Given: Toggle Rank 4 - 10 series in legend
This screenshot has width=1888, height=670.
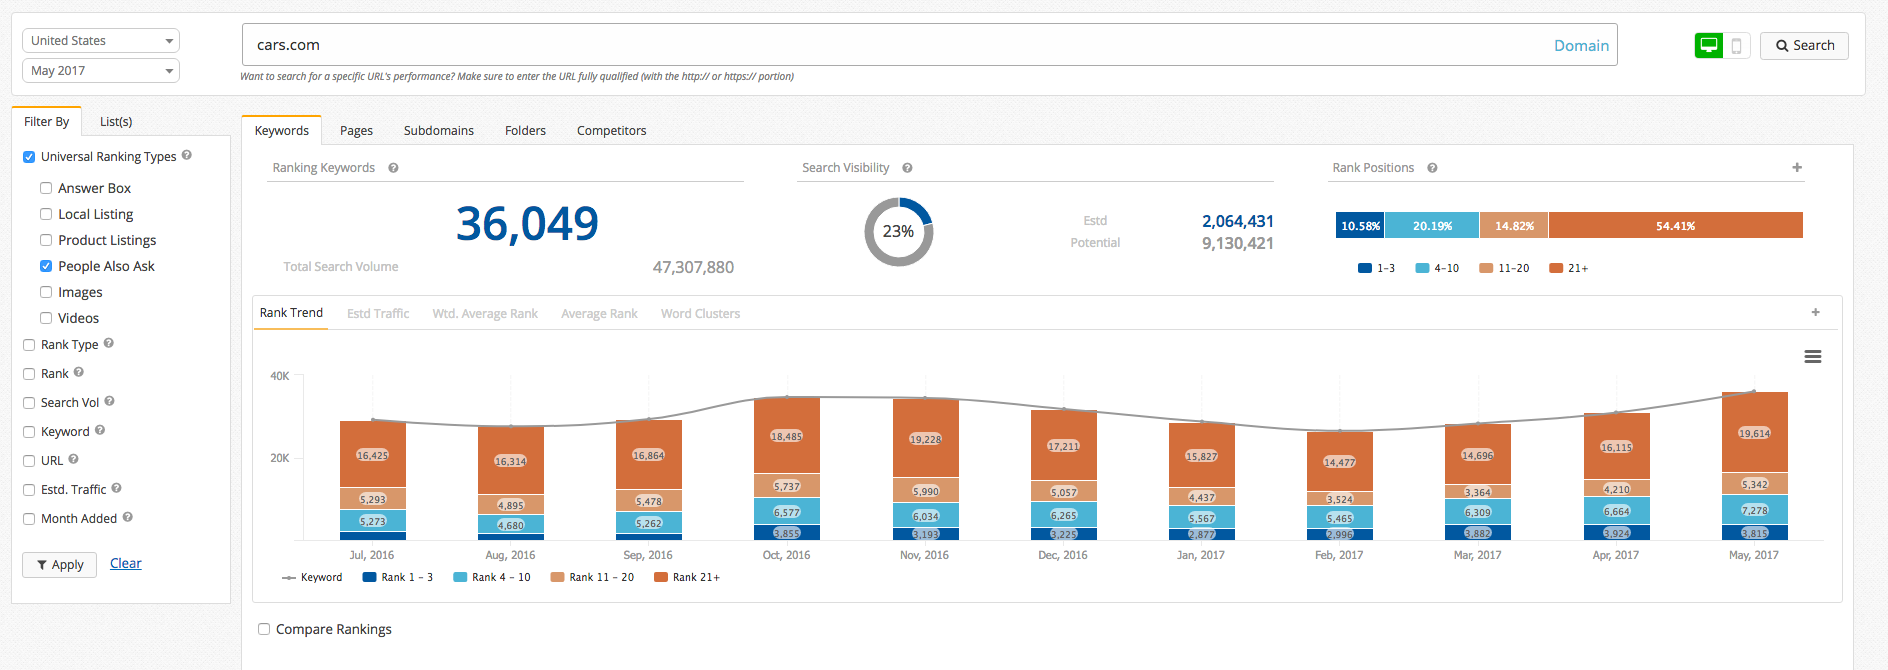Looking at the screenshot, I should click(x=492, y=577).
